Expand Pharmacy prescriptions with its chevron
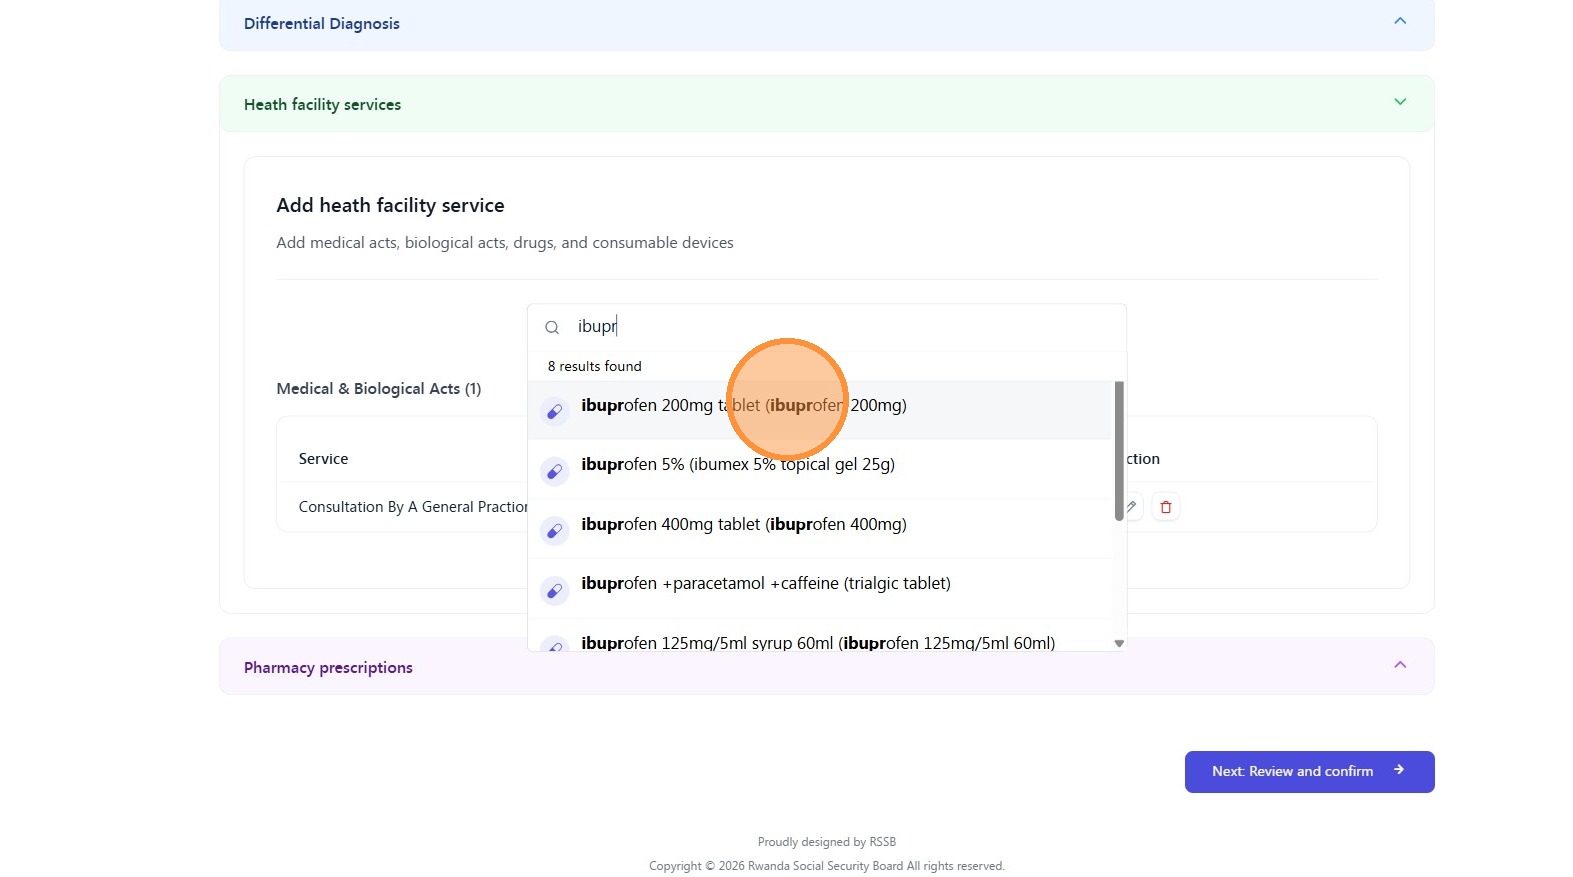Viewport: 1573px width, 877px height. click(1400, 665)
